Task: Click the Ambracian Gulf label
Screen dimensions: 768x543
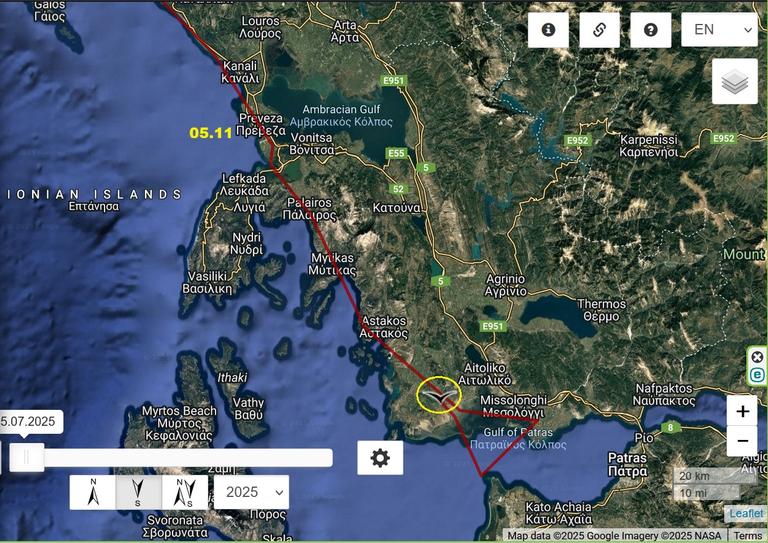Action: (341, 116)
